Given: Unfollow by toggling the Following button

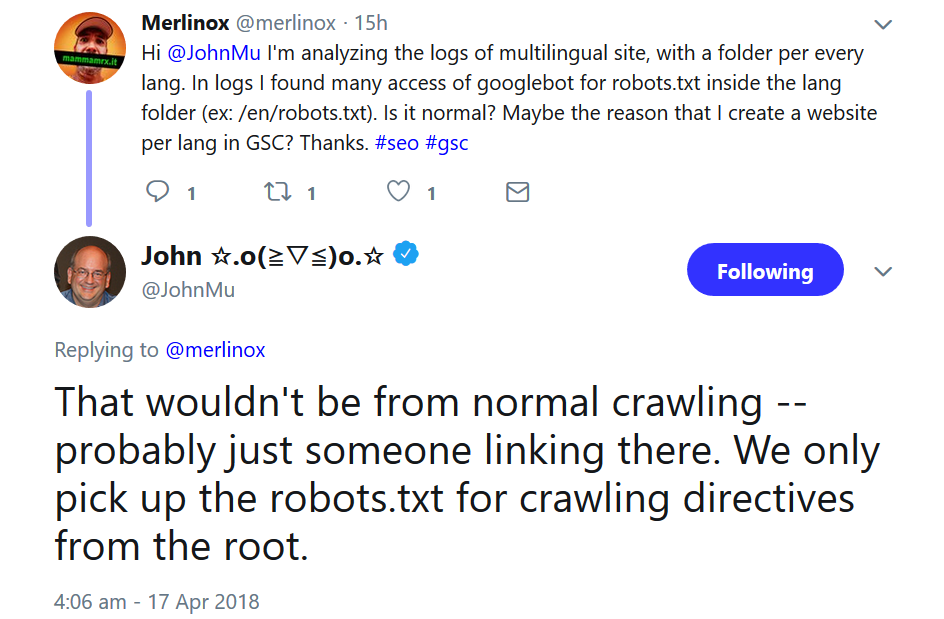Looking at the screenshot, I should [x=764, y=270].
